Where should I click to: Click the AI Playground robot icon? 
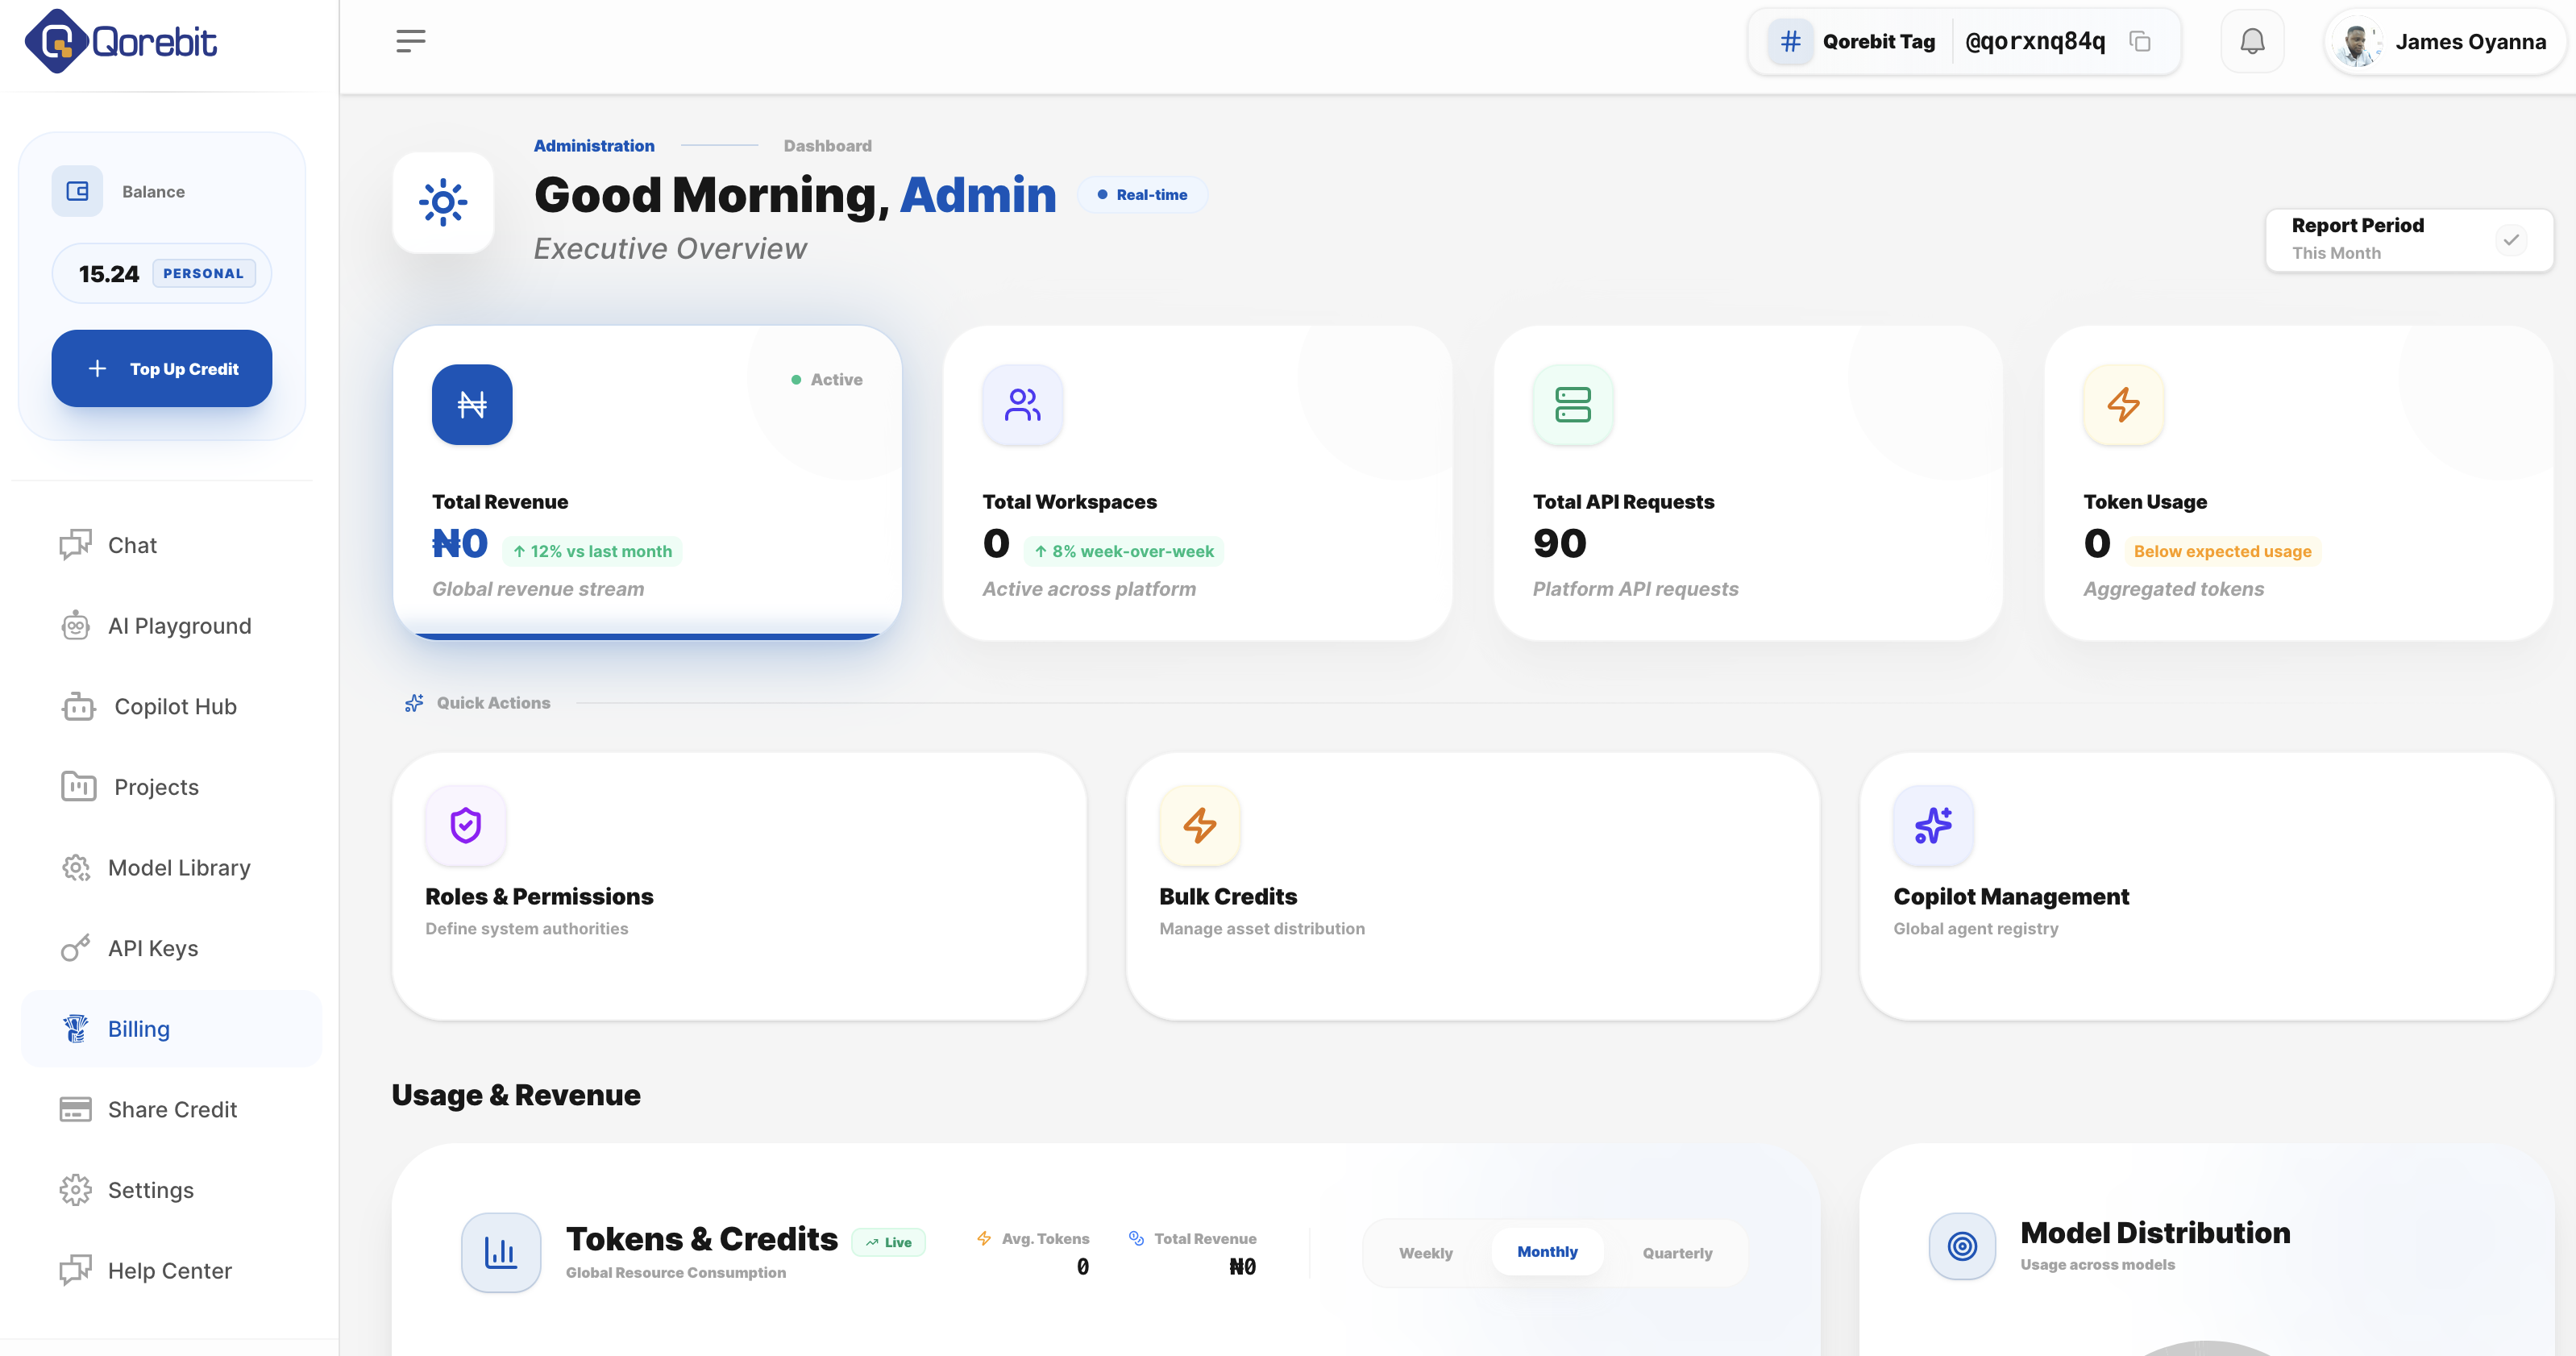point(75,626)
